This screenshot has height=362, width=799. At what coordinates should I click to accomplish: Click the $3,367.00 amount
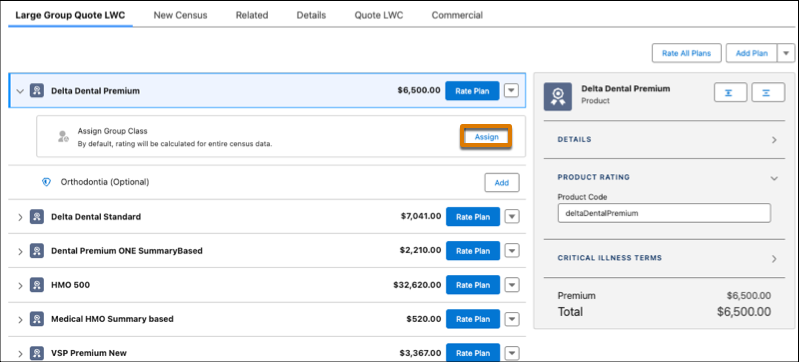420,353
